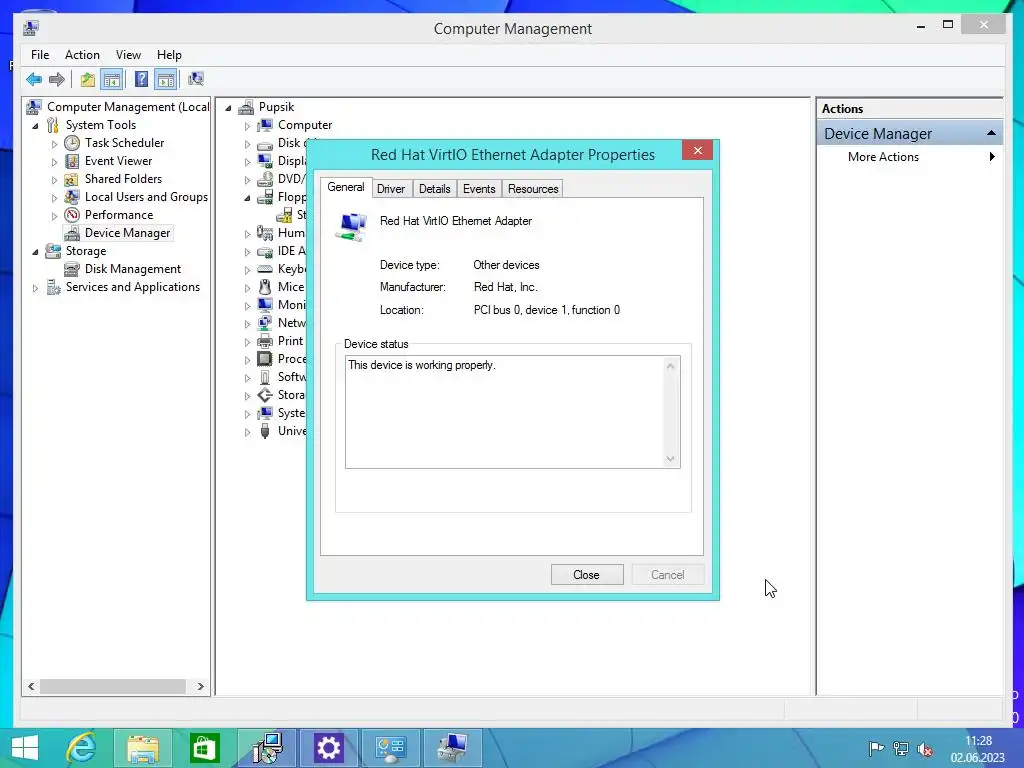Image resolution: width=1024 pixels, height=768 pixels.
Task: Open the Action menu
Action: coord(82,55)
